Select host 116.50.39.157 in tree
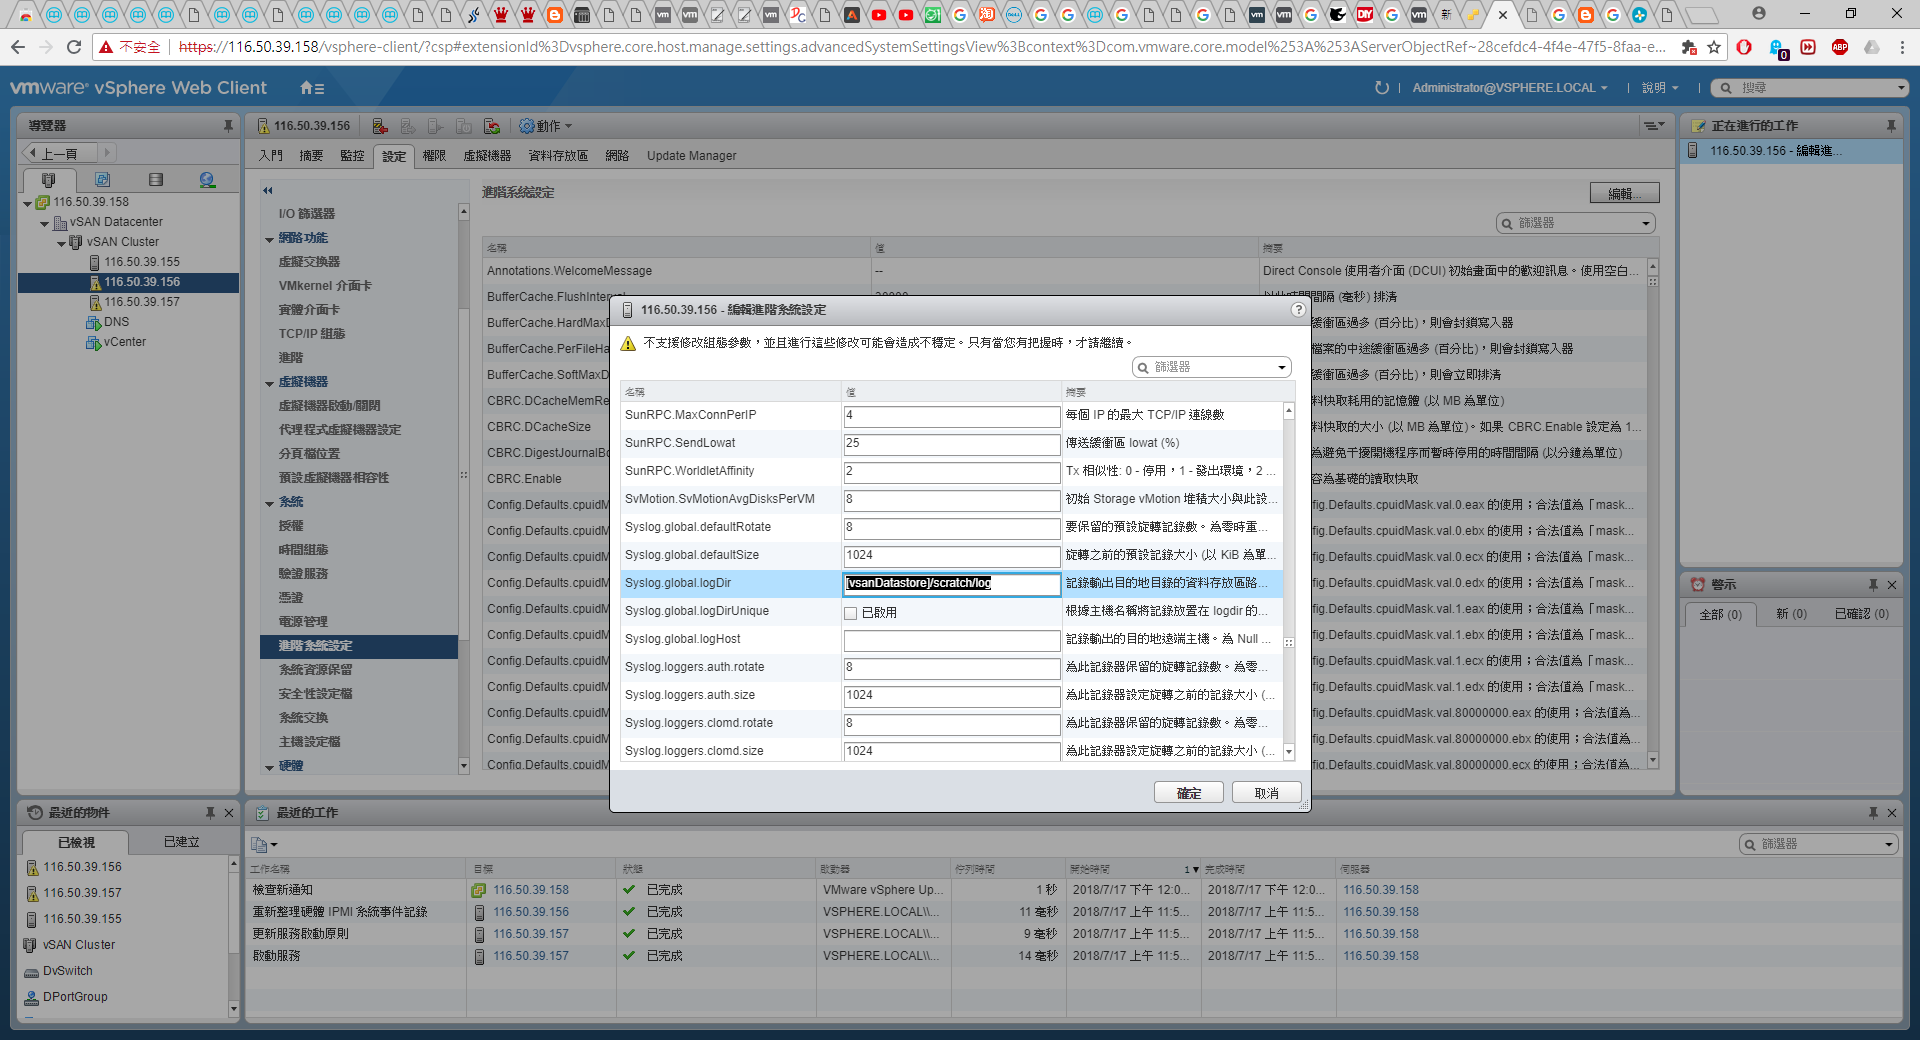The height and width of the screenshot is (1040, 1920). 142,302
